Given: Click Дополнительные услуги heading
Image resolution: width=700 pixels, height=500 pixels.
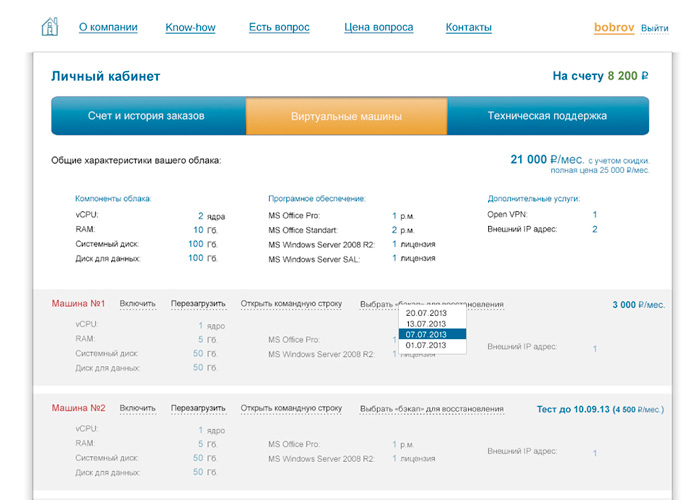Looking at the screenshot, I should tap(533, 199).
